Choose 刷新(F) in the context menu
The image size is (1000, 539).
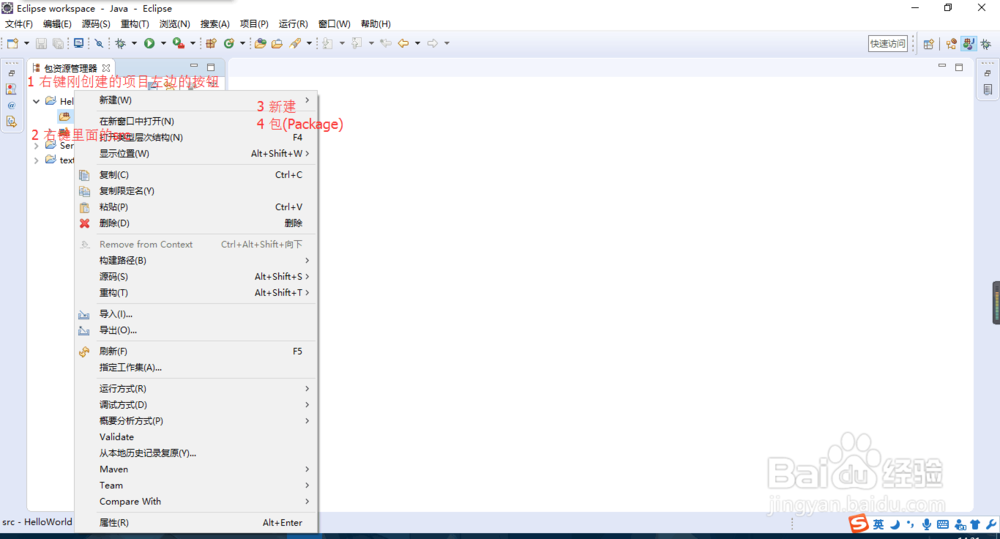pos(196,351)
